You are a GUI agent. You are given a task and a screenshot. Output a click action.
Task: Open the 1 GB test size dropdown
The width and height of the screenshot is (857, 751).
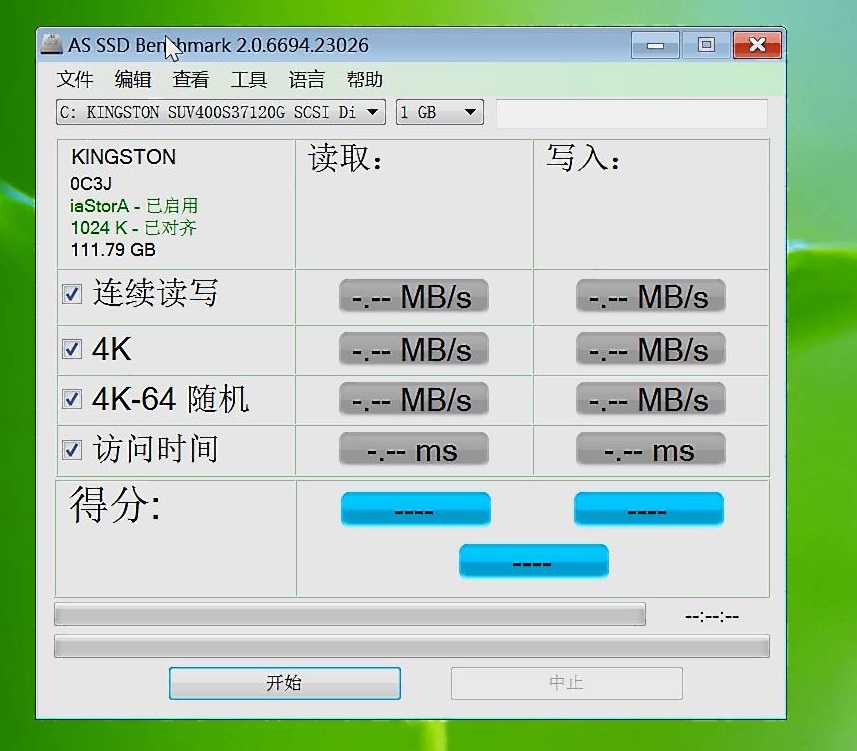click(468, 112)
